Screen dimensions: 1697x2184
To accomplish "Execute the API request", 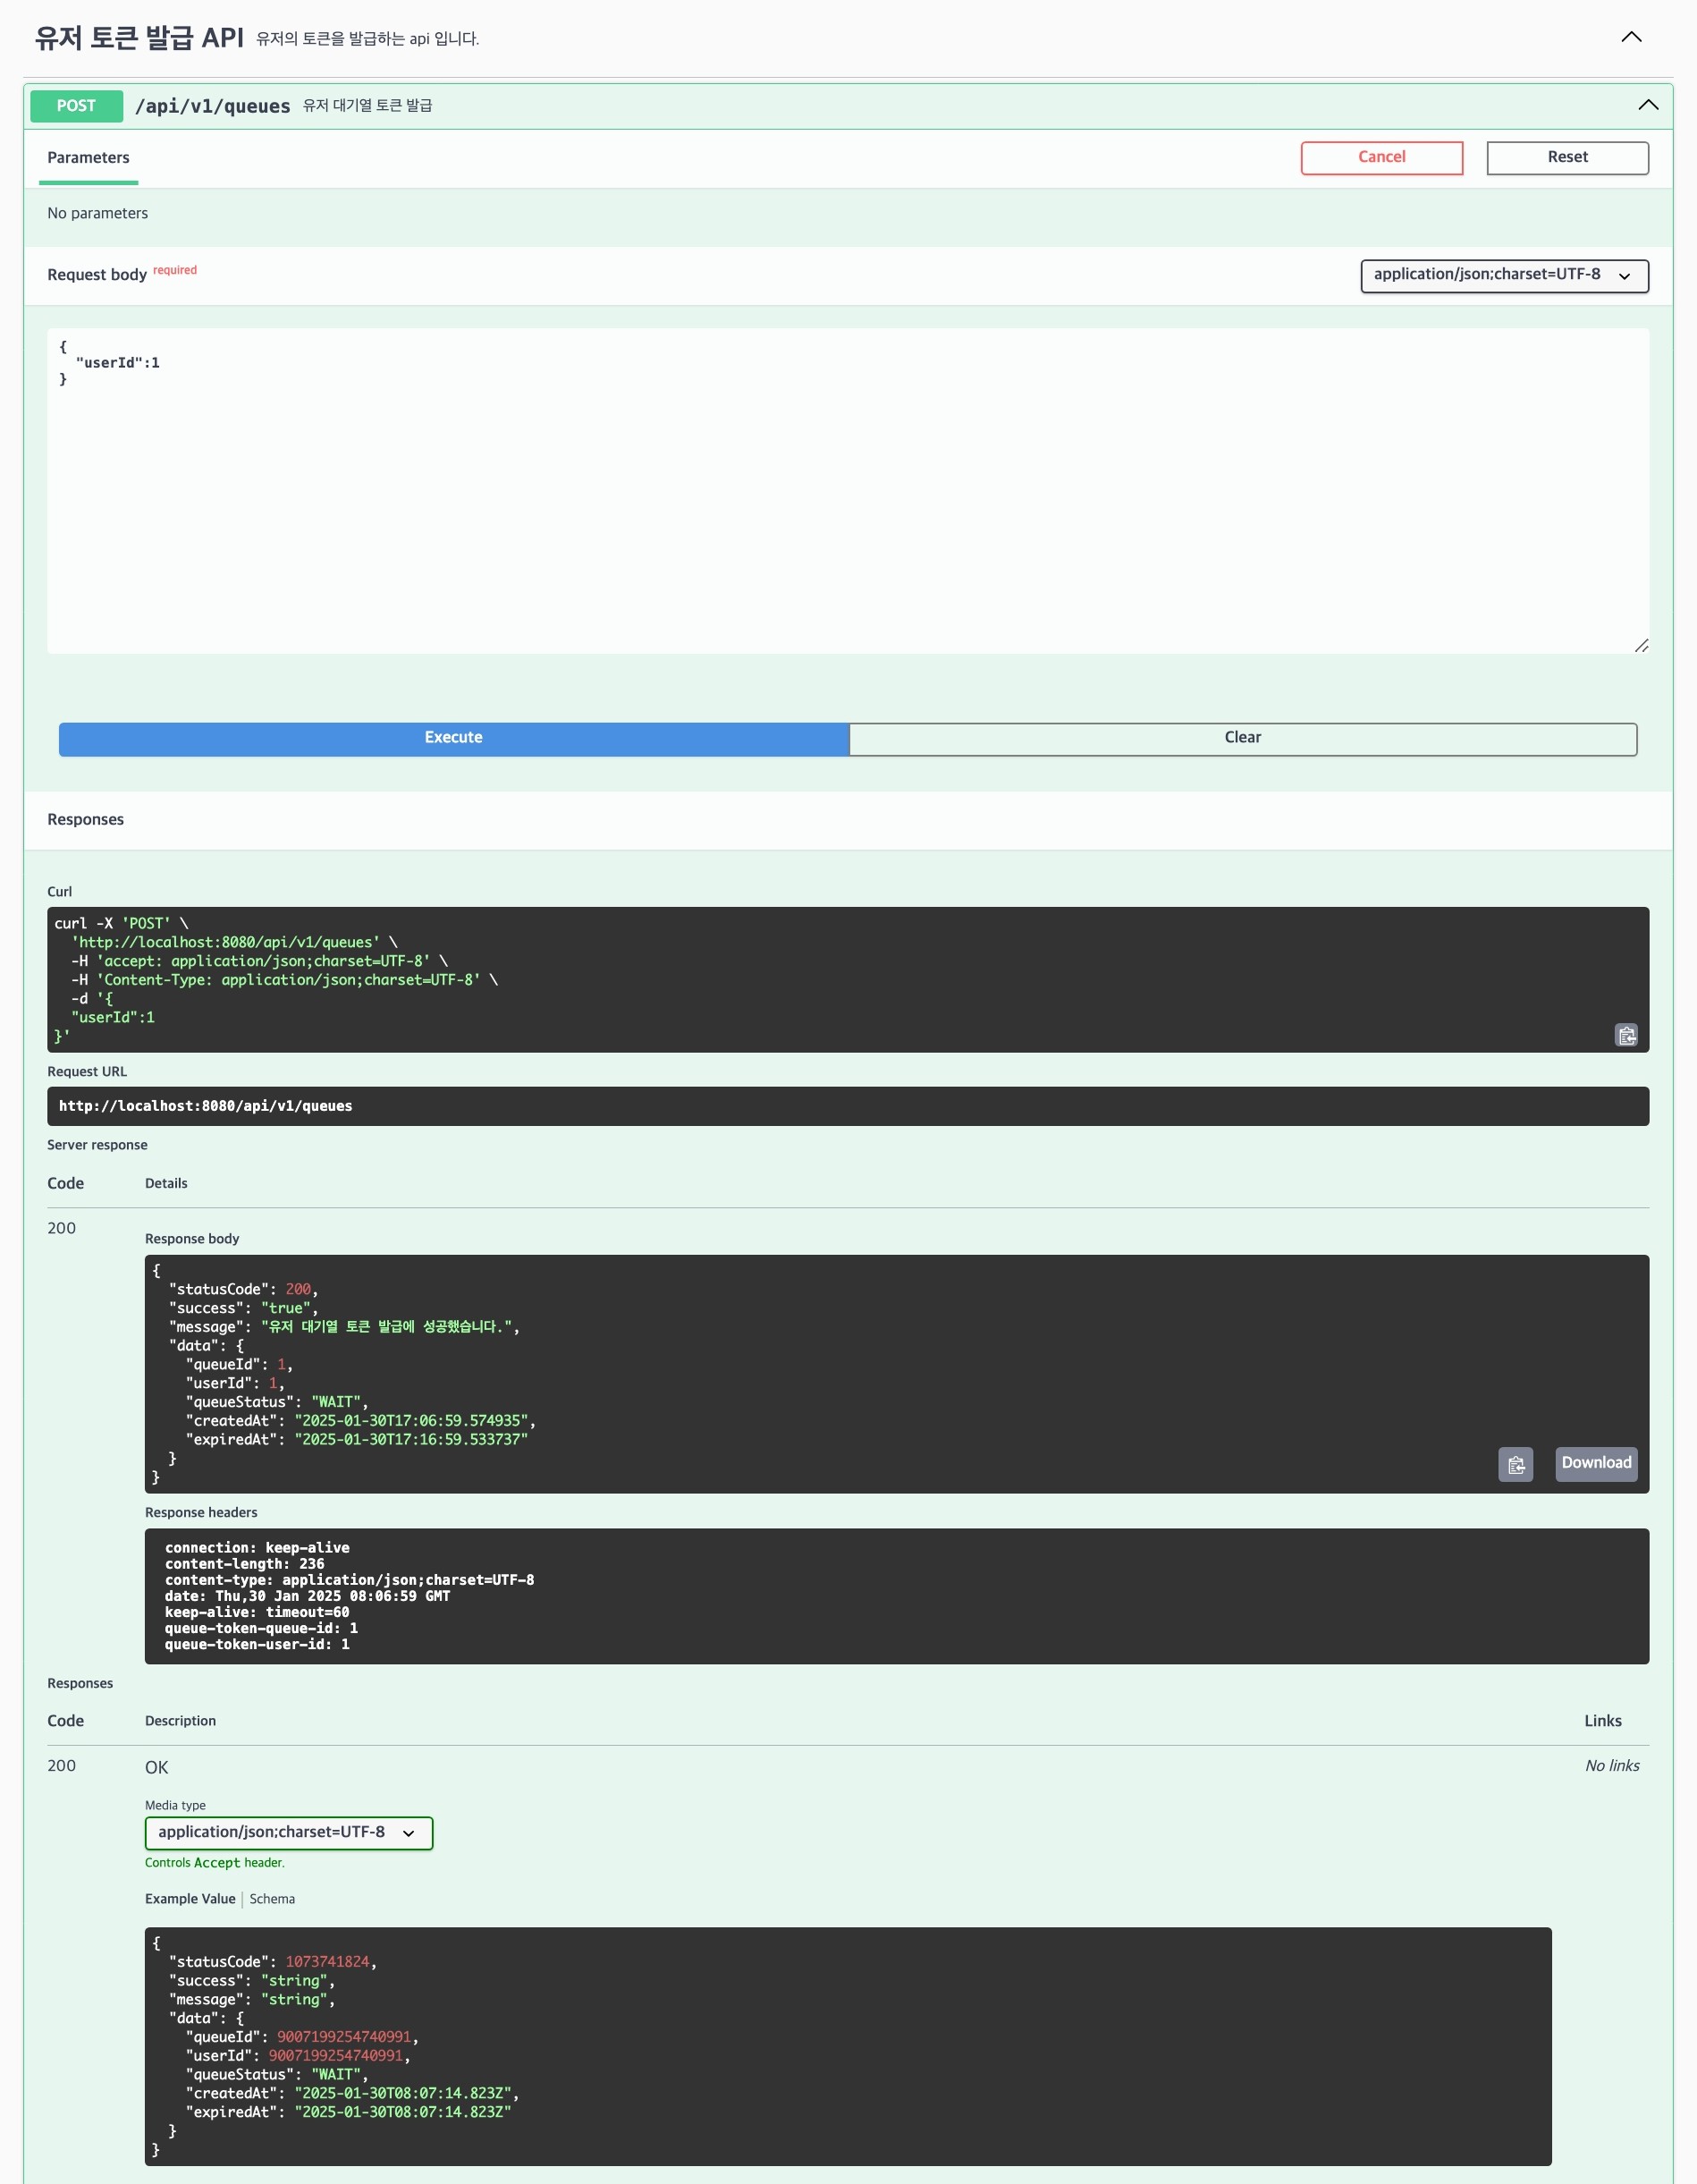I will pyautogui.click(x=453, y=738).
